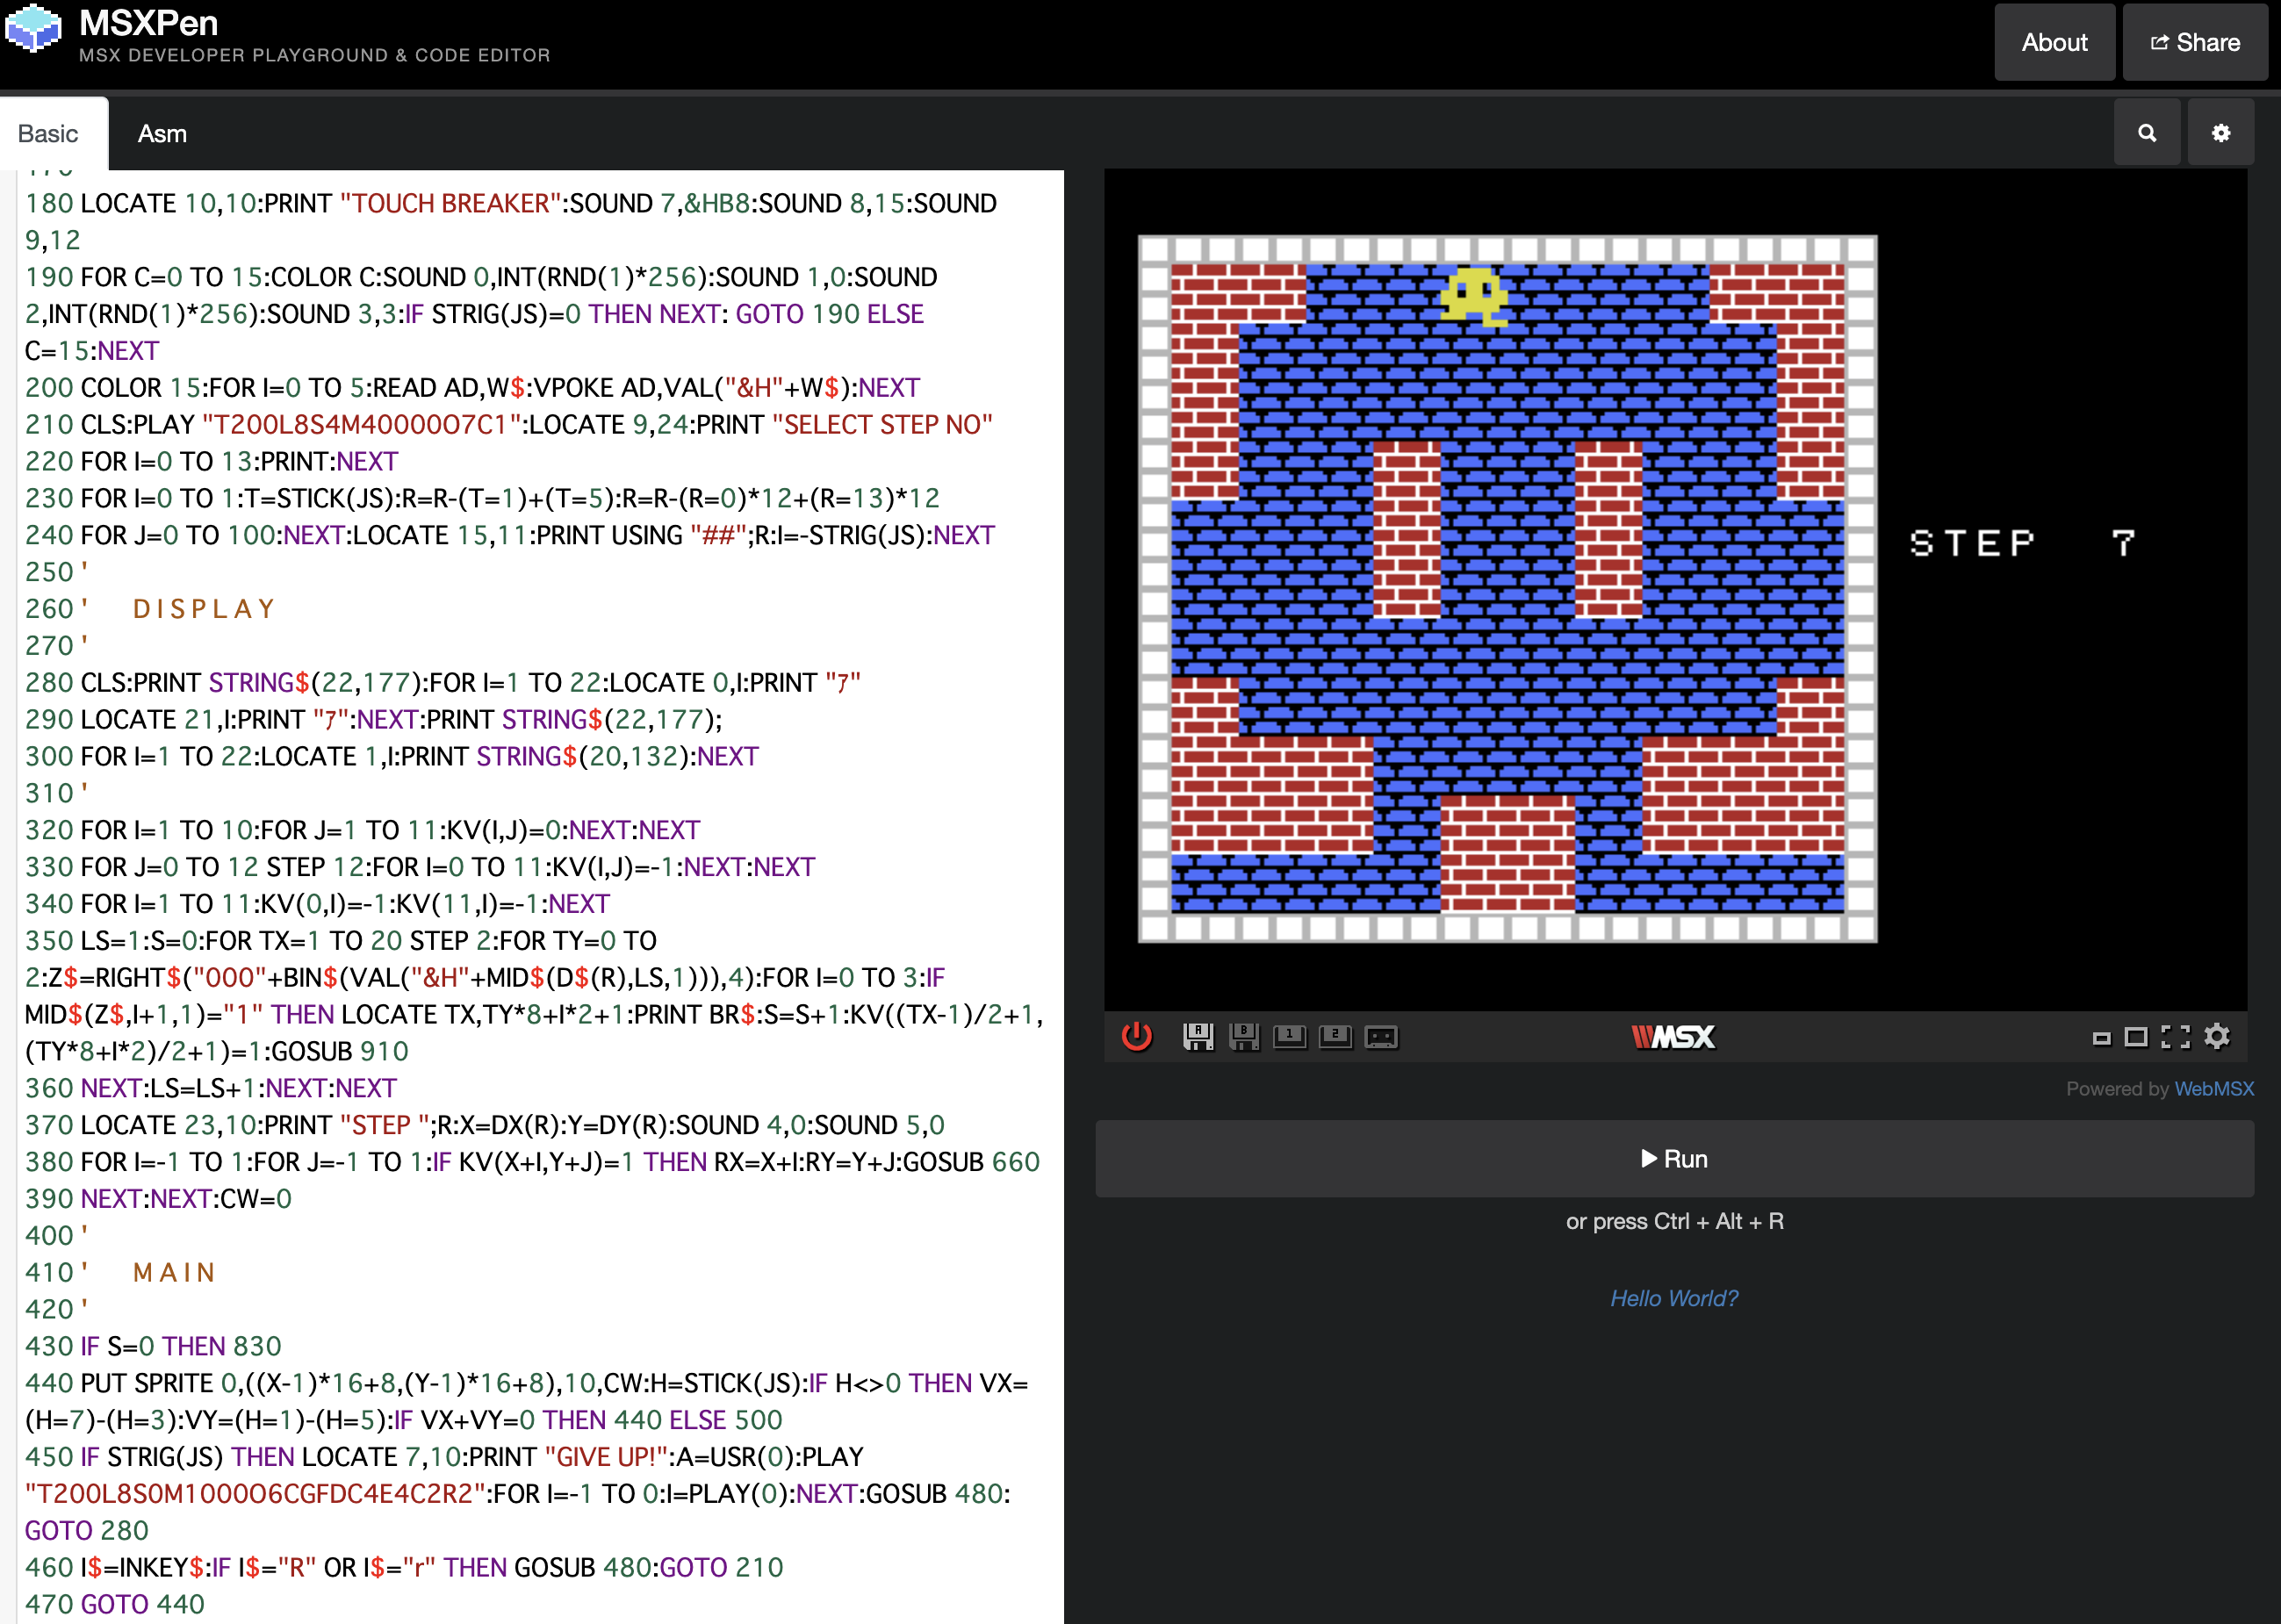Image resolution: width=2281 pixels, height=1624 pixels.
Task: Open floppy drive A icon
Action: (1198, 1036)
